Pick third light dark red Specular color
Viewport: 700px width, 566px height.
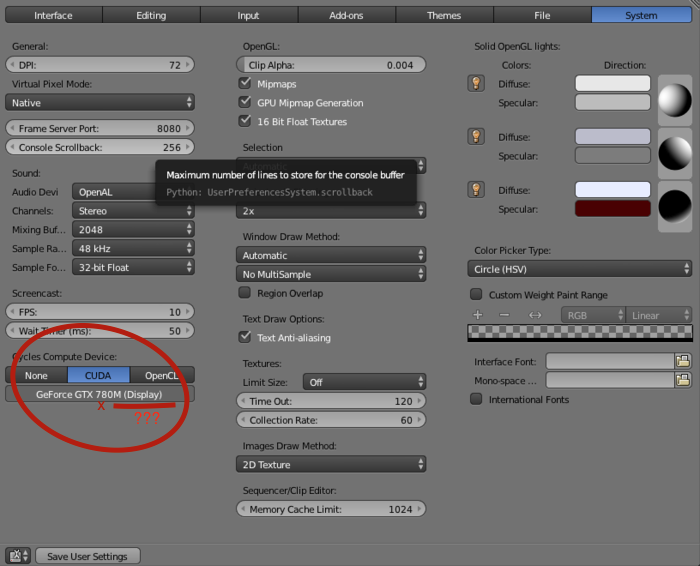tap(612, 208)
